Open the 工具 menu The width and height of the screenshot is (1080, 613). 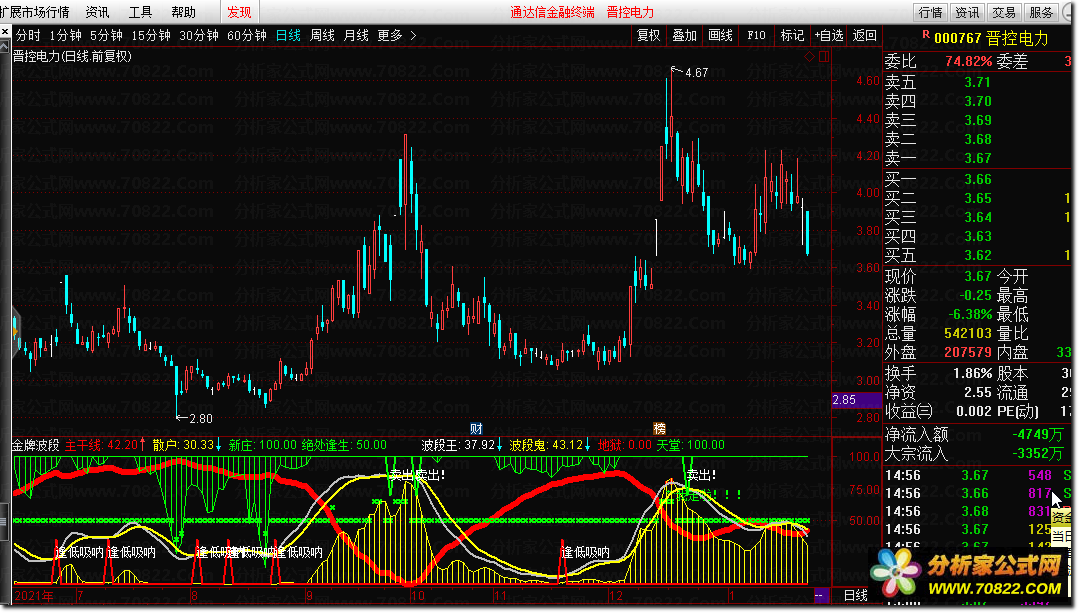pyautogui.click(x=140, y=12)
